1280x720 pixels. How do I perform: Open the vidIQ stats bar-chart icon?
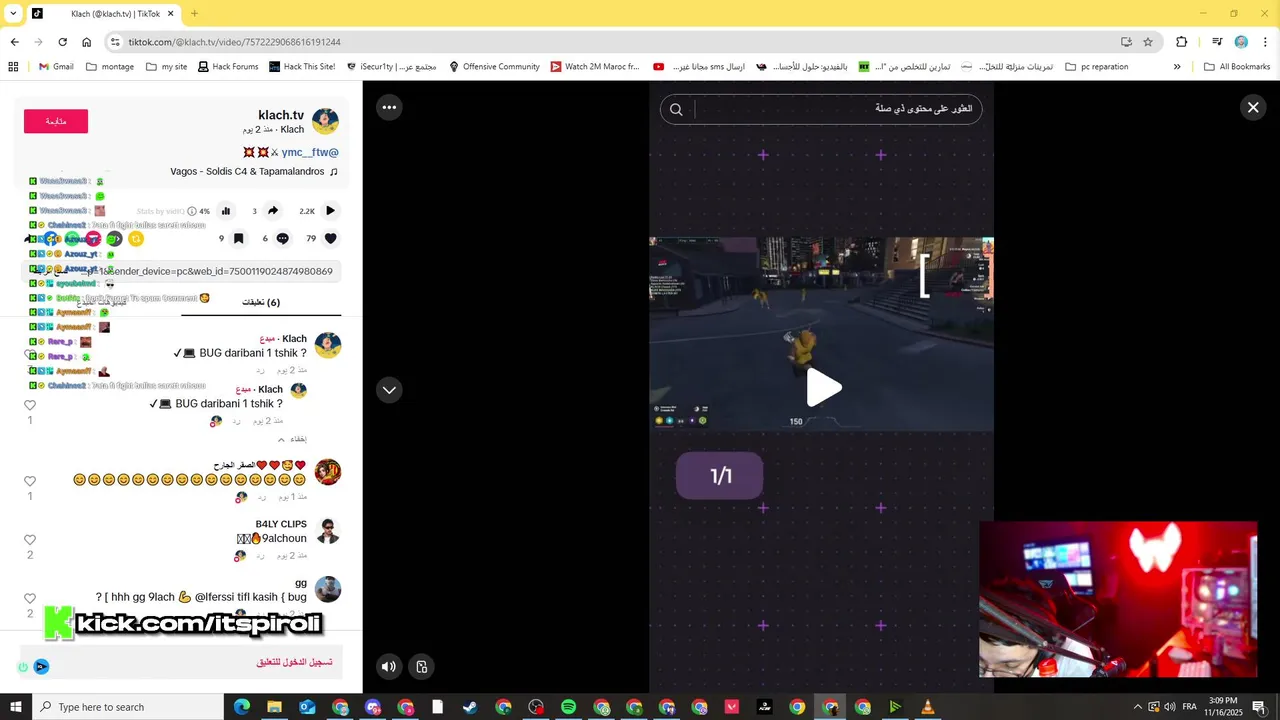pos(226,211)
